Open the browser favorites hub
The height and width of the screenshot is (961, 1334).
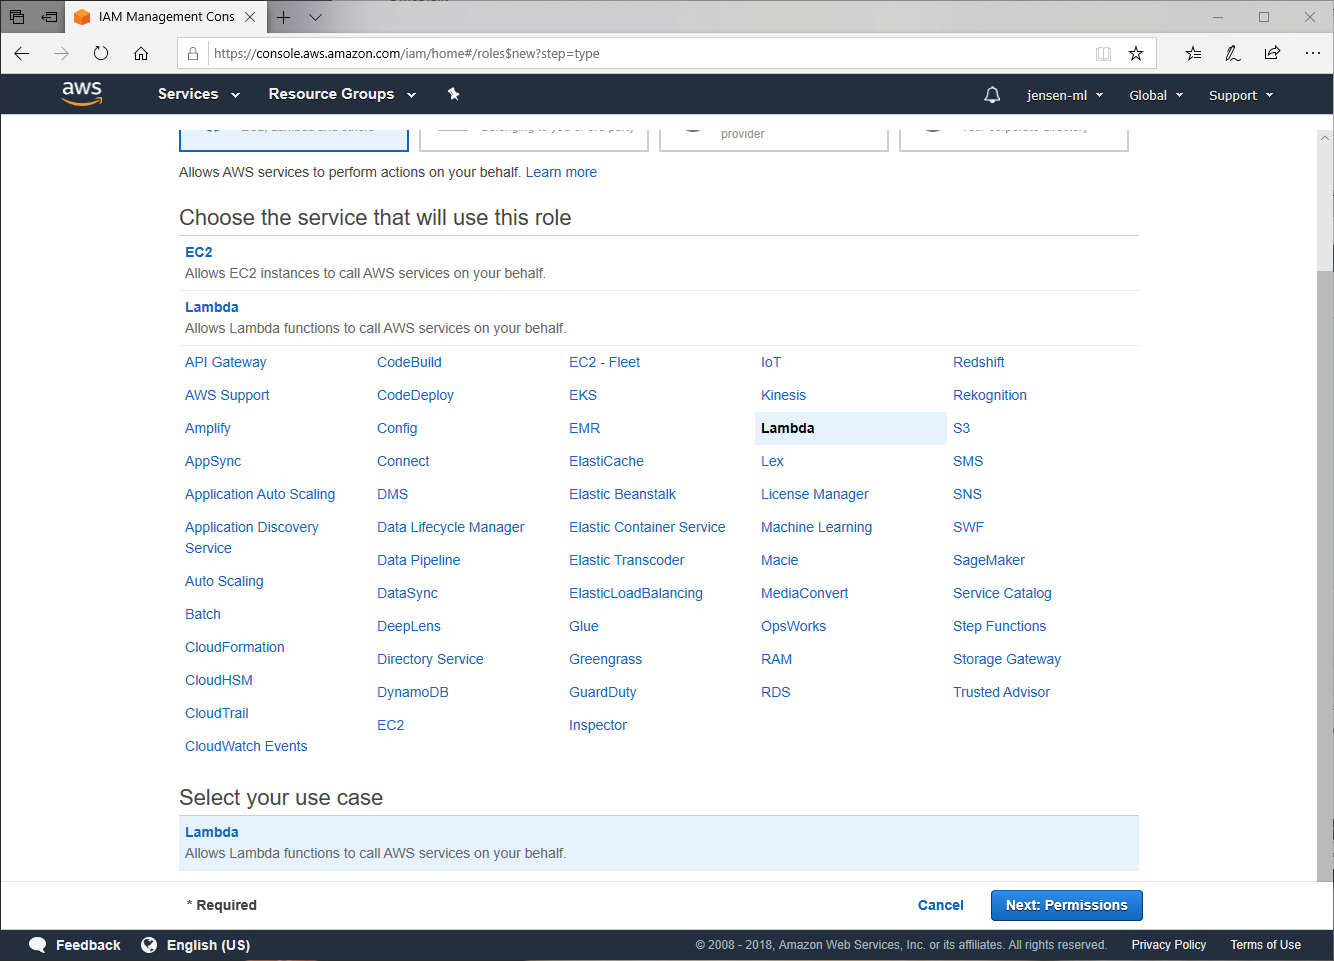(1193, 53)
